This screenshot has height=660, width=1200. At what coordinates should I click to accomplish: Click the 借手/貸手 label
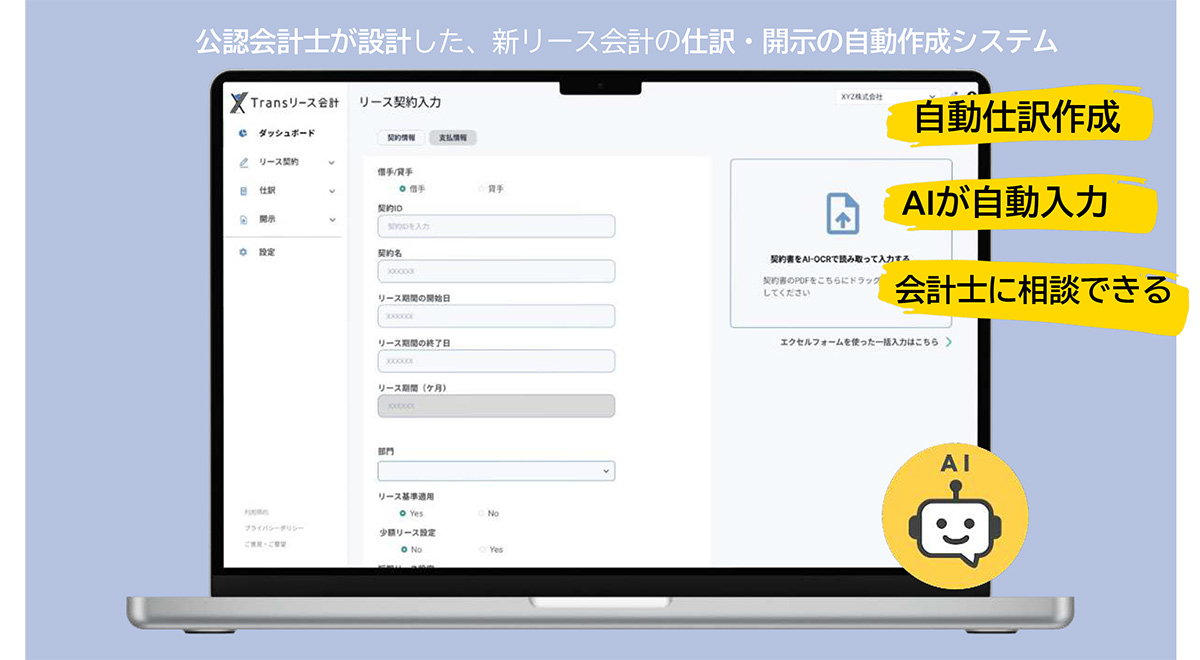(x=395, y=172)
